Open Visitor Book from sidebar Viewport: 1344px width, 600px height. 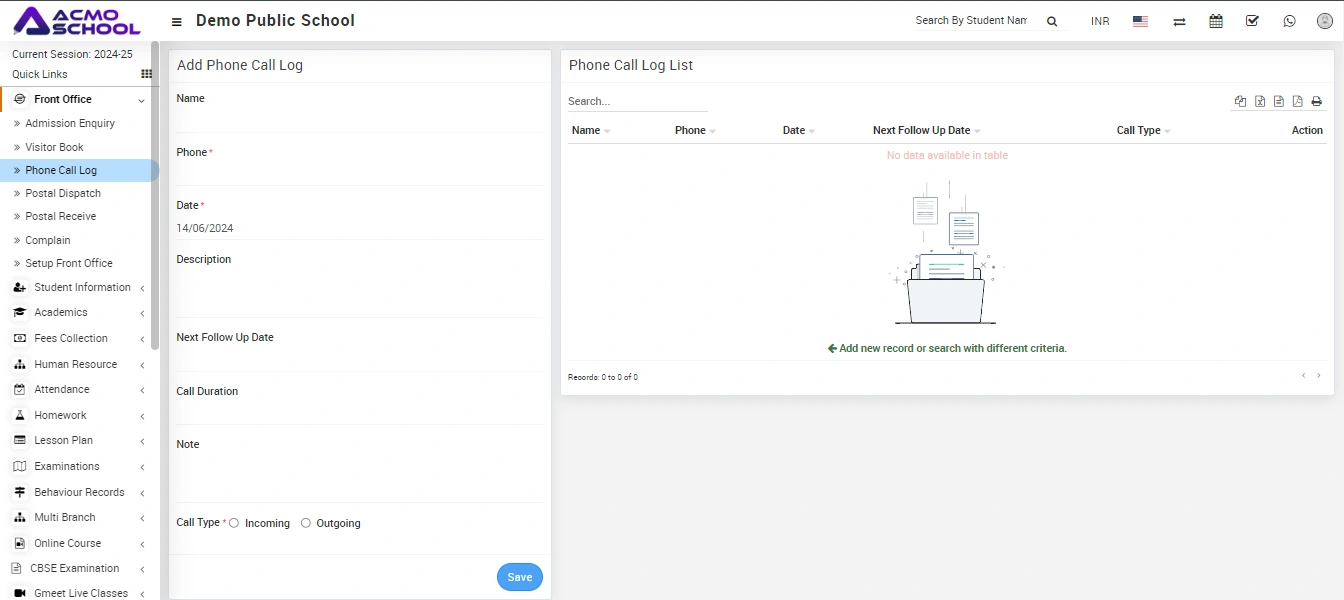pyautogui.click(x=54, y=147)
